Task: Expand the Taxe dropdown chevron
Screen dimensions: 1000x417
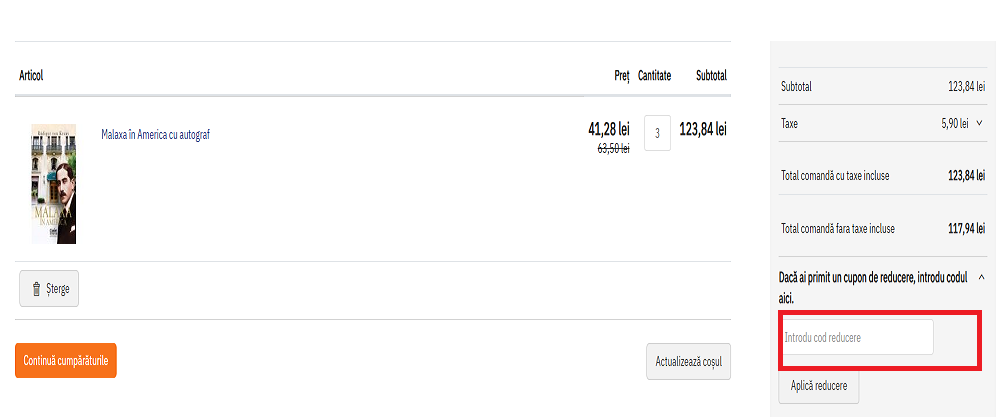Action: (979, 124)
